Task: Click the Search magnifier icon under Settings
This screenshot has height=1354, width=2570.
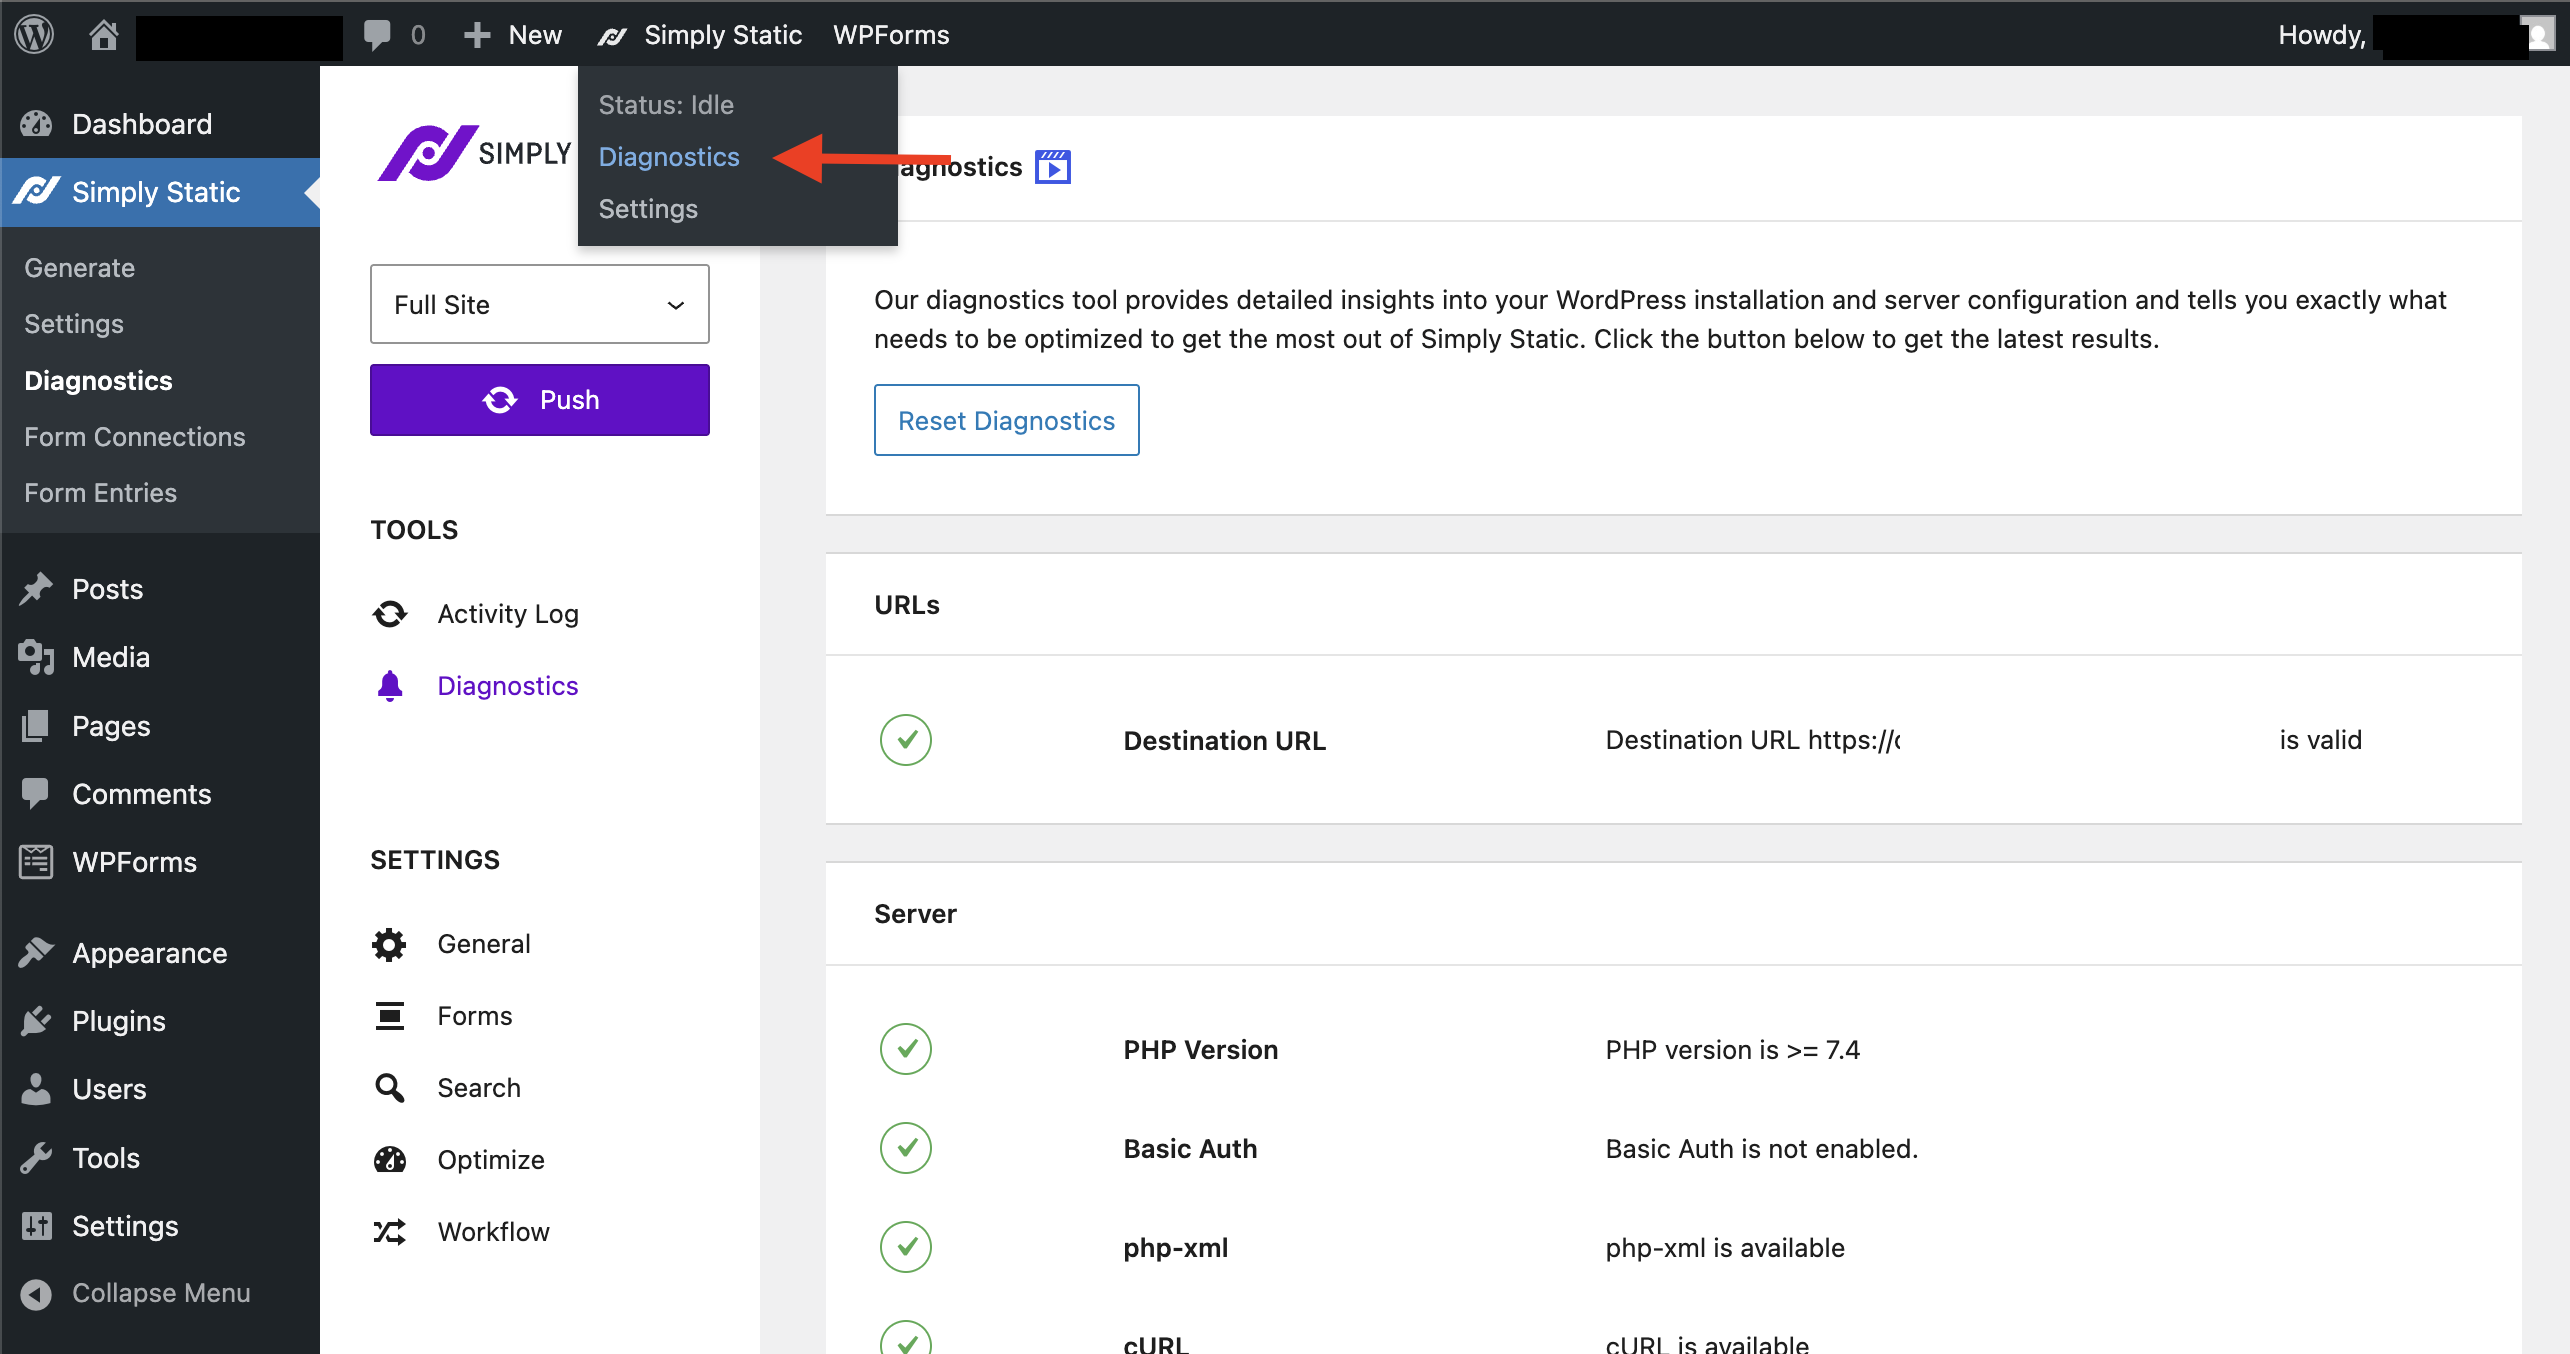Action: point(390,1087)
